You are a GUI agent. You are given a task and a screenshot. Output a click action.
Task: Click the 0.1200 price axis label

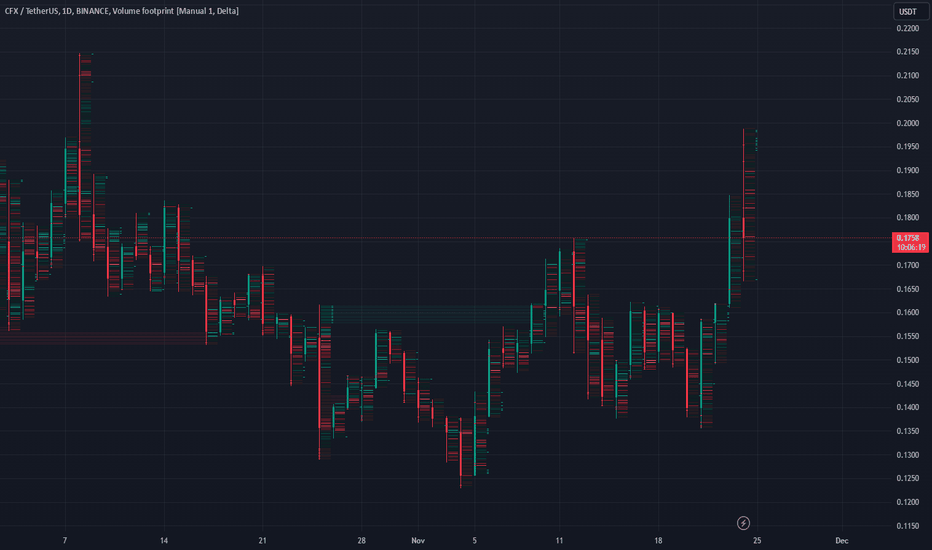point(908,502)
